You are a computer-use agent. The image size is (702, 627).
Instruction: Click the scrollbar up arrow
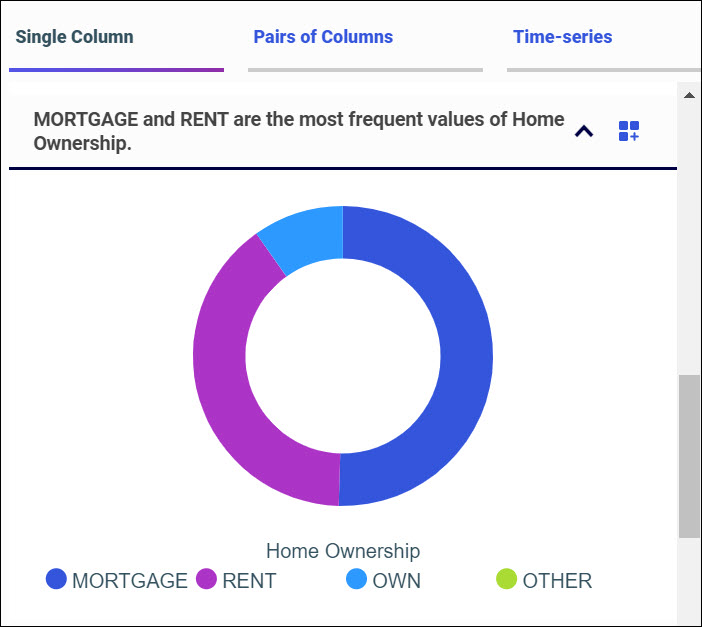tap(689, 95)
